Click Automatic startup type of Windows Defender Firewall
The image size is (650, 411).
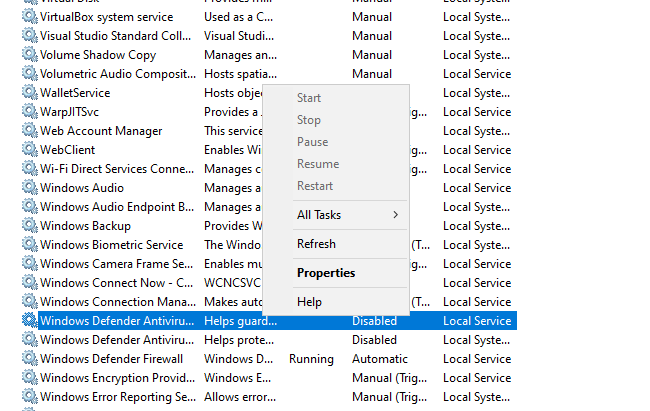pos(380,359)
